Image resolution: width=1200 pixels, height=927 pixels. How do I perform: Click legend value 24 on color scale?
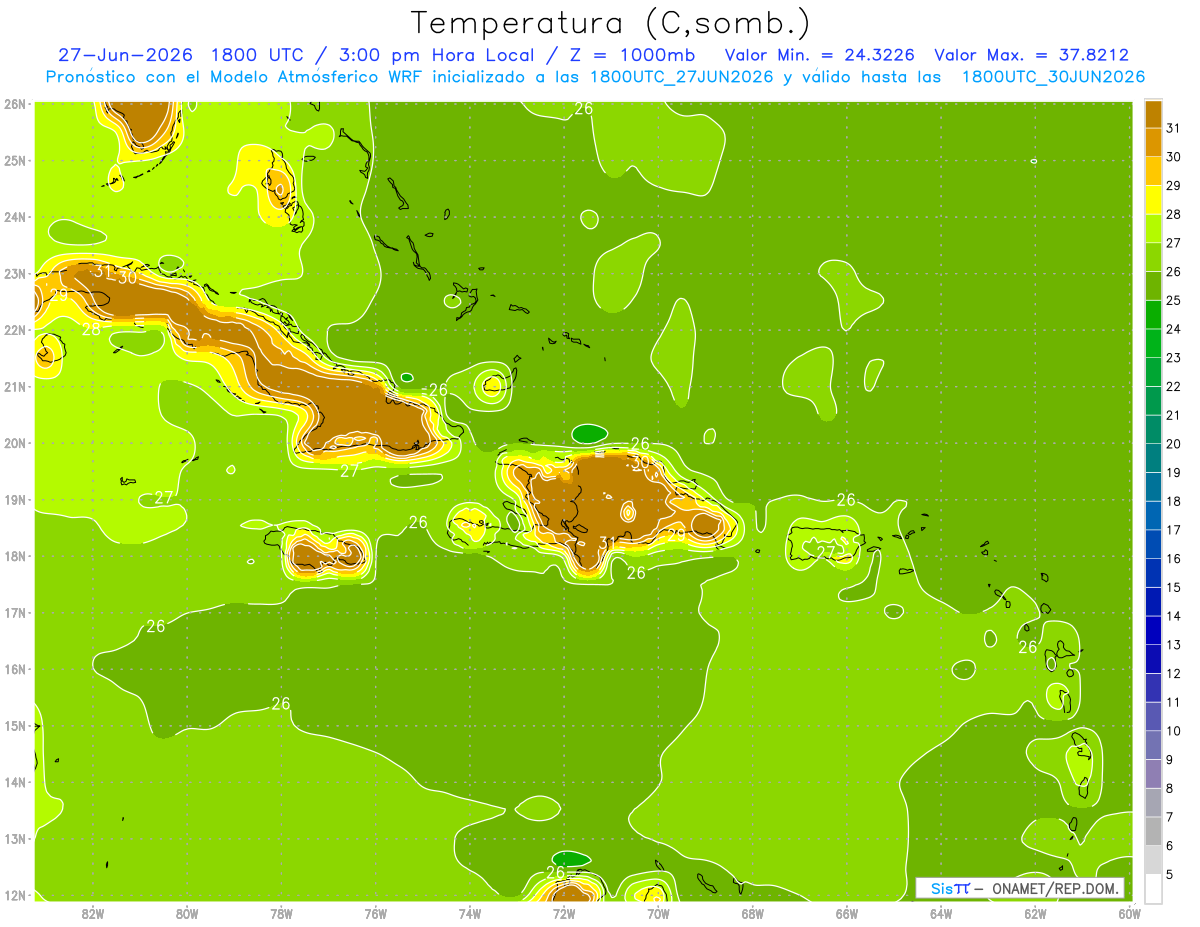pyautogui.click(x=1173, y=329)
